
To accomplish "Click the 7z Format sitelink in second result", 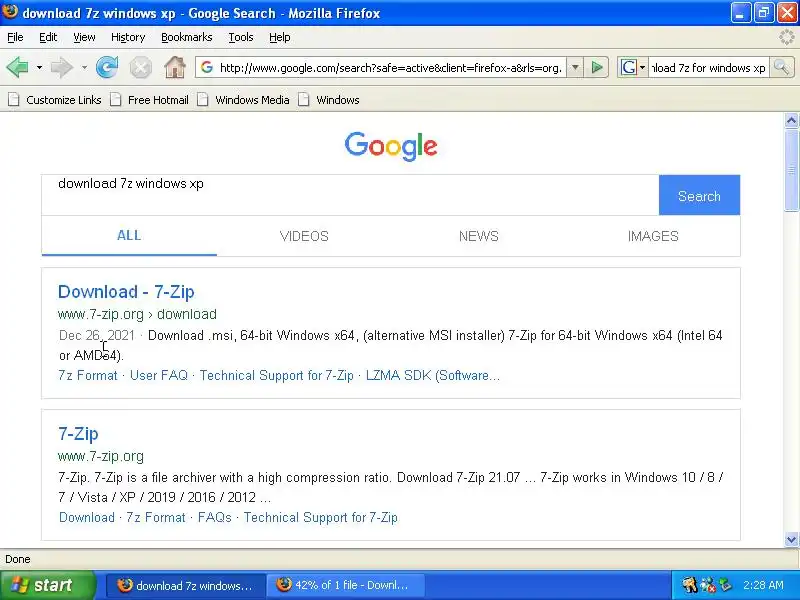I will click(x=156, y=517).
